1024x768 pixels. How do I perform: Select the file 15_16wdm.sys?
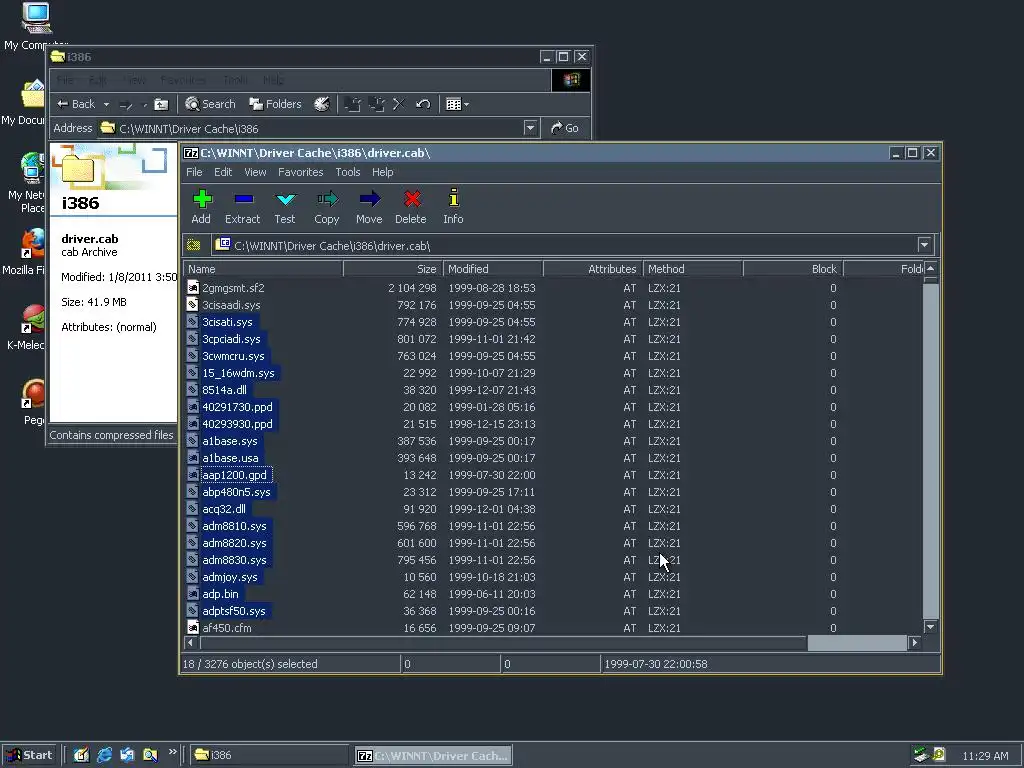238,373
